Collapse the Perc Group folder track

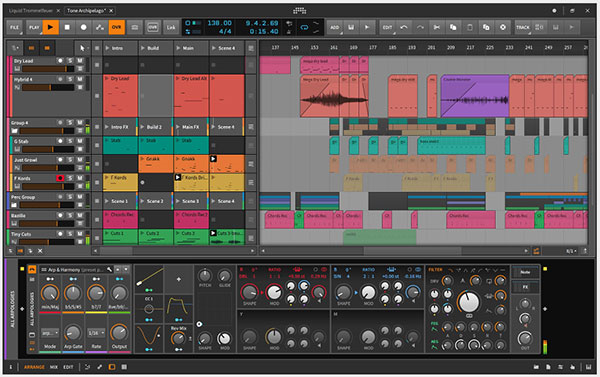[x=14, y=205]
